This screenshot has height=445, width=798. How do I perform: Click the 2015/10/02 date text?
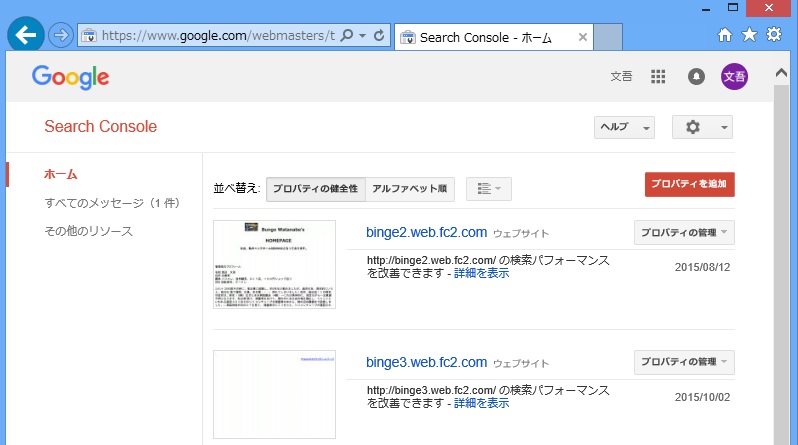click(702, 397)
